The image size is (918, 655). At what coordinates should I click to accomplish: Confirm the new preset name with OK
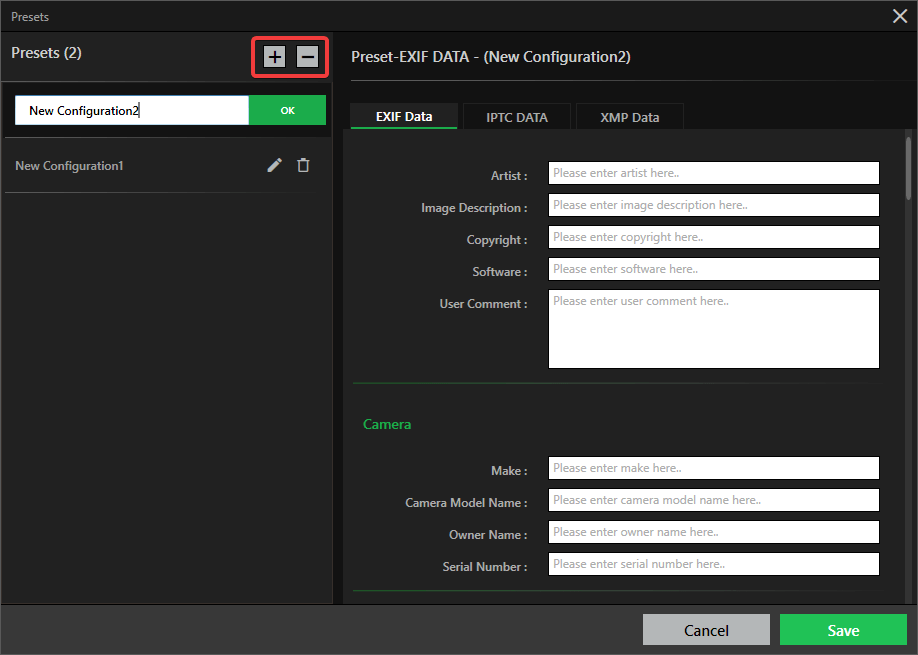[287, 110]
